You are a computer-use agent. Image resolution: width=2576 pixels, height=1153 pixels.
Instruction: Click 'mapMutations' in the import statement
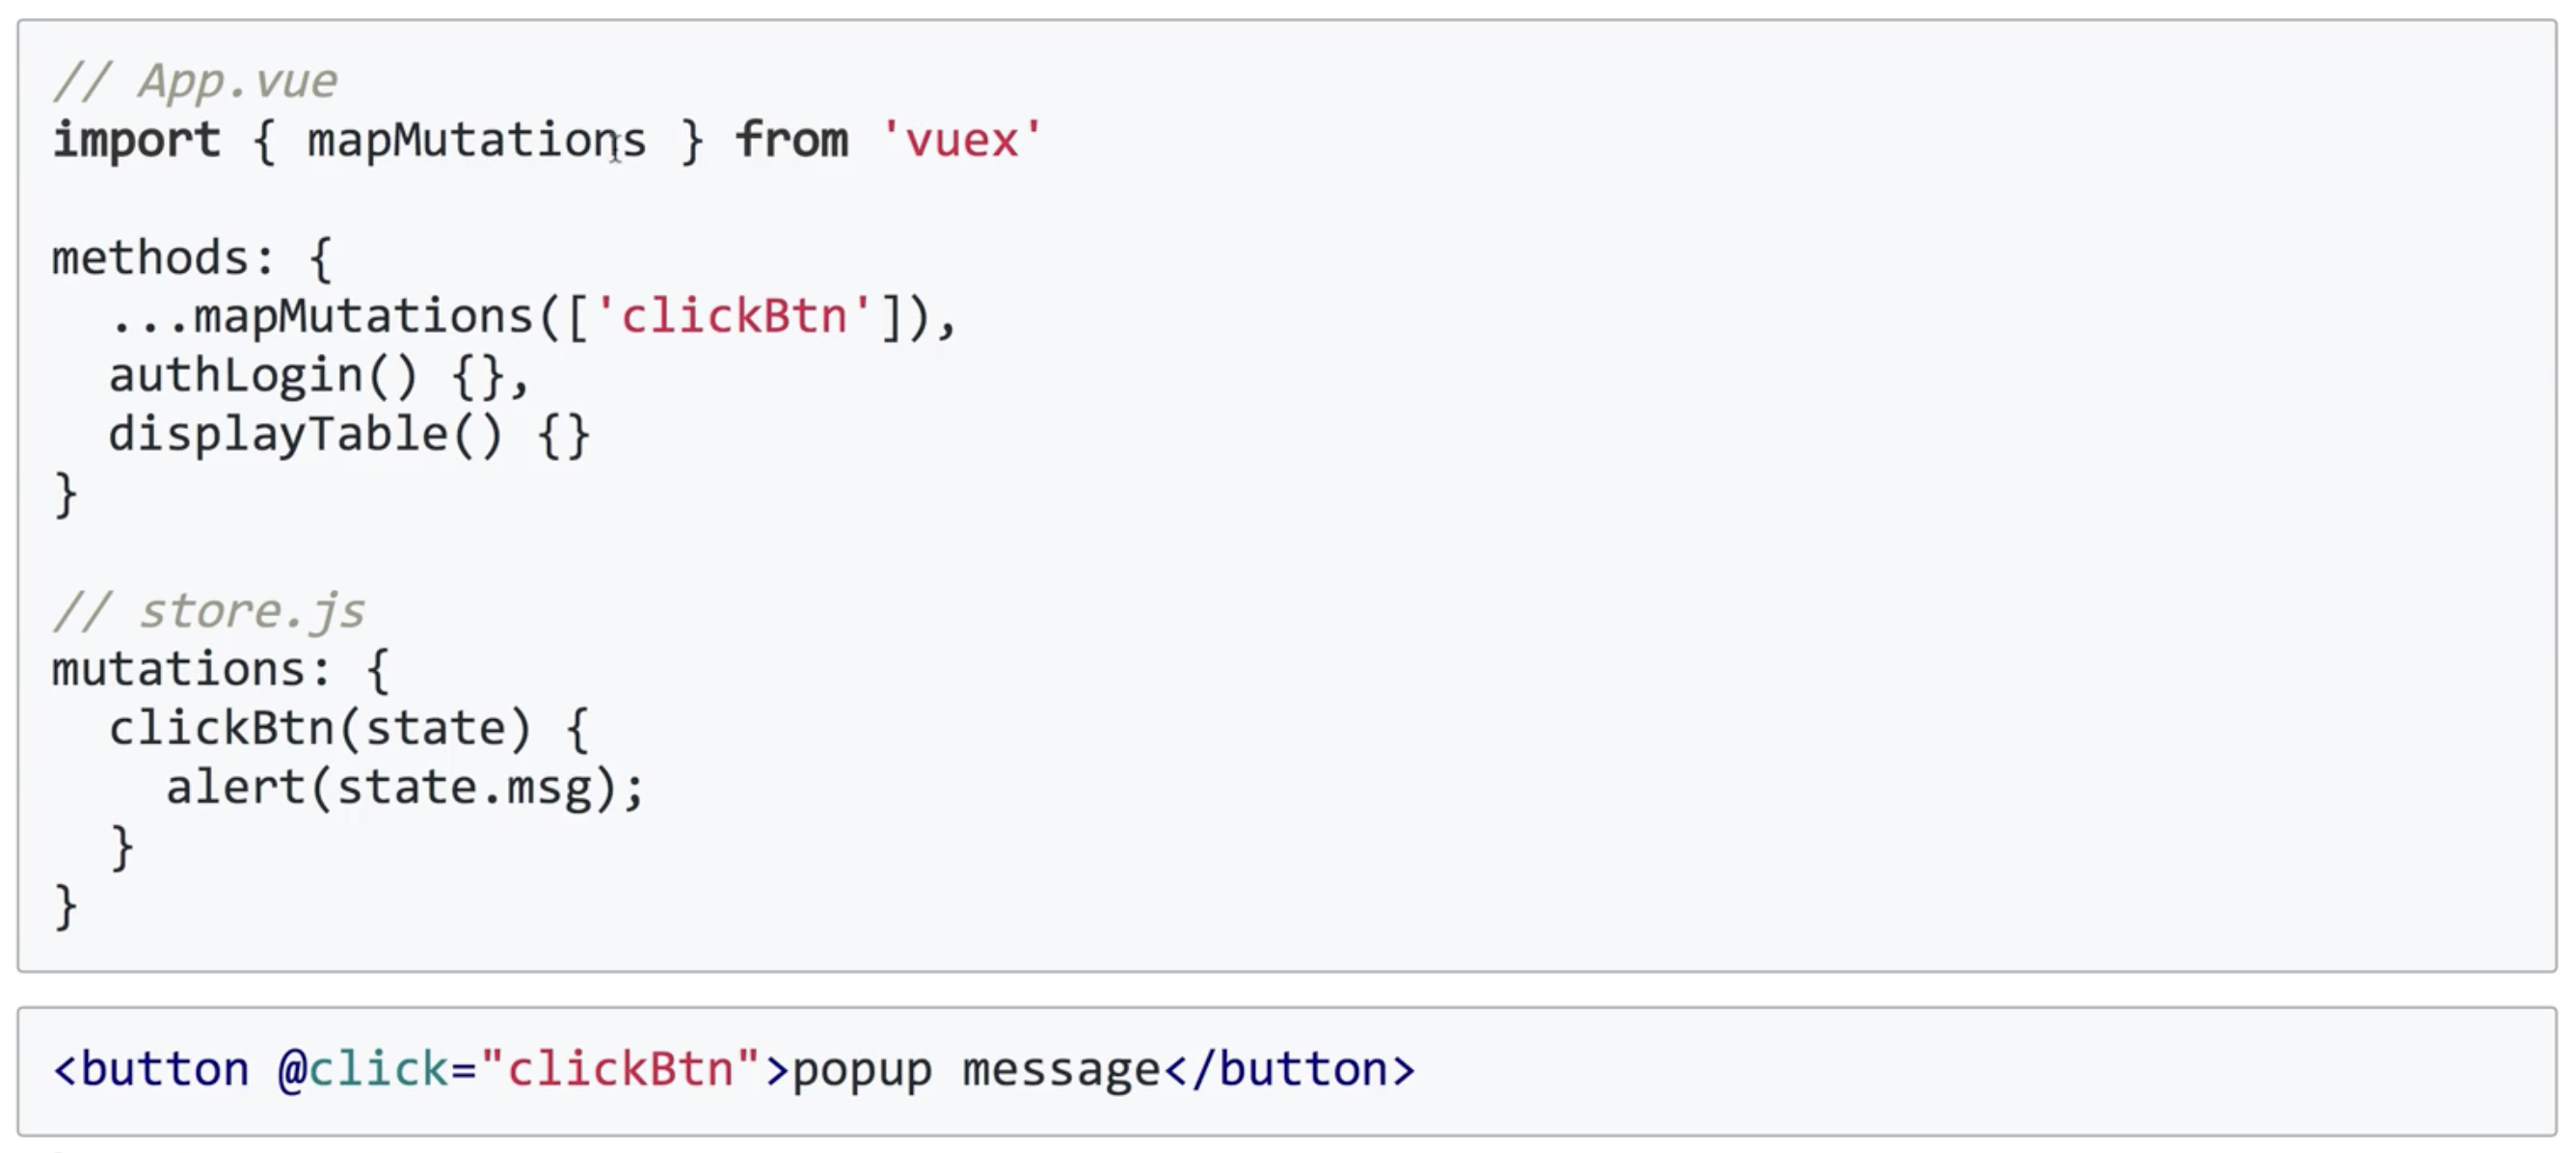pos(477,140)
